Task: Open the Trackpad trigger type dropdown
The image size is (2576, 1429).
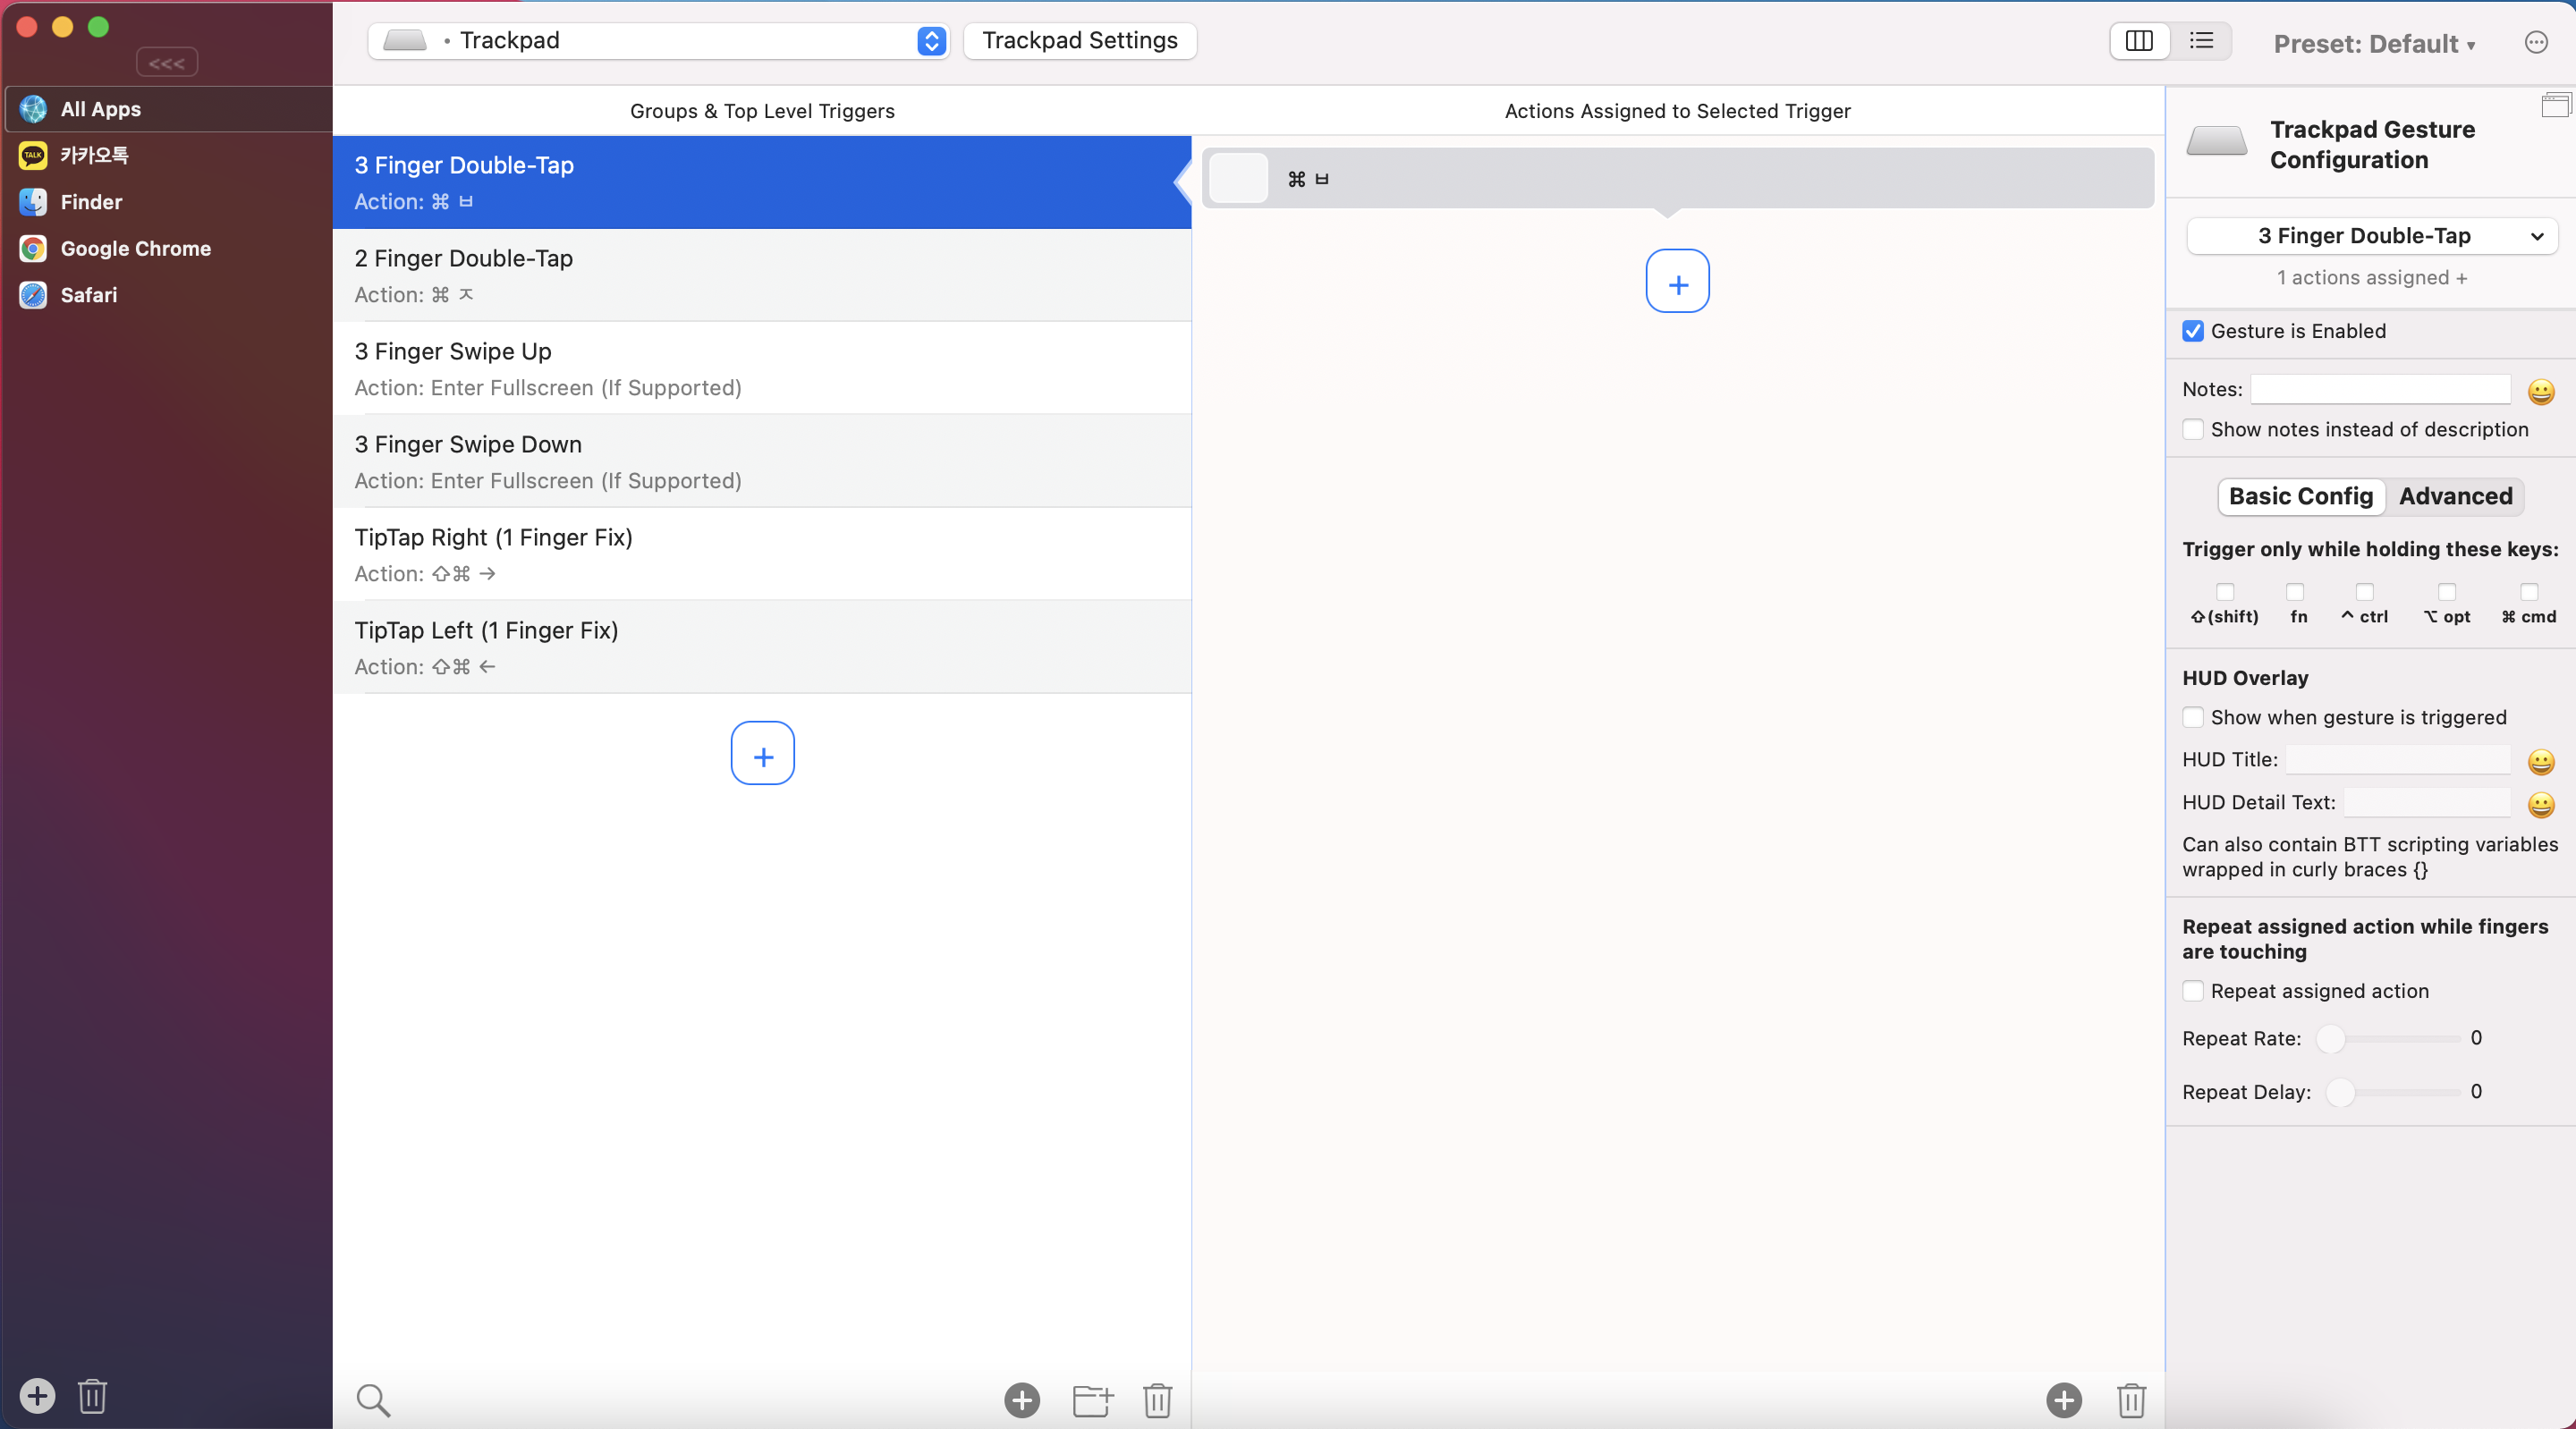Action: pyautogui.click(x=658, y=41)
